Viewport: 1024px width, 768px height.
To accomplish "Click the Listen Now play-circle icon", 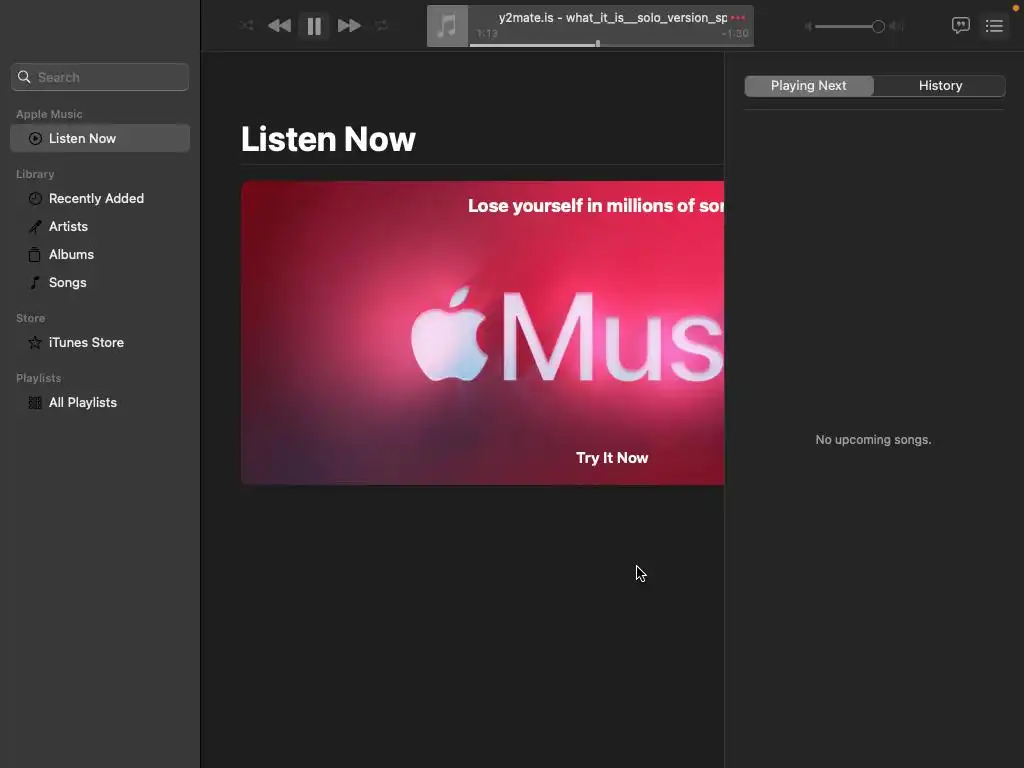I will click(x=35, y=138).
